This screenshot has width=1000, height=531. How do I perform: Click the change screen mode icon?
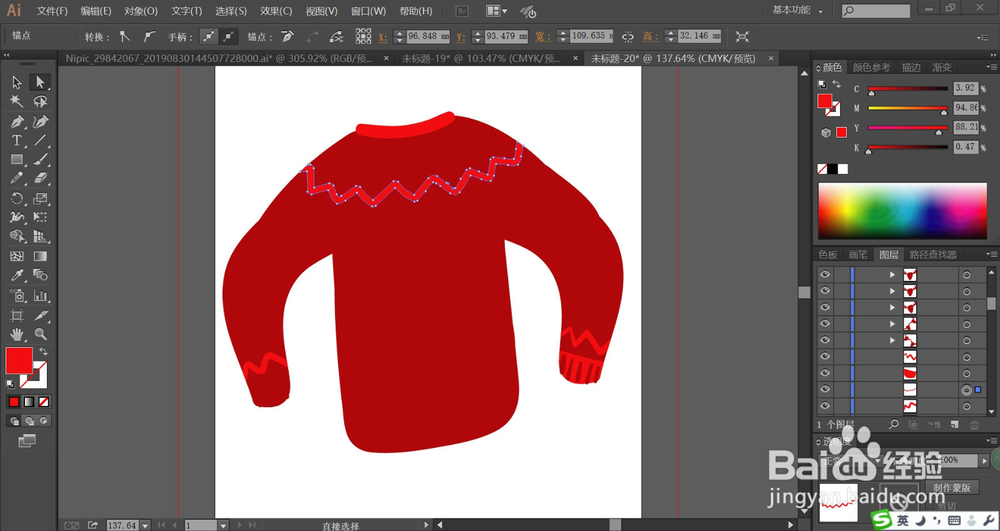point(27,440)
